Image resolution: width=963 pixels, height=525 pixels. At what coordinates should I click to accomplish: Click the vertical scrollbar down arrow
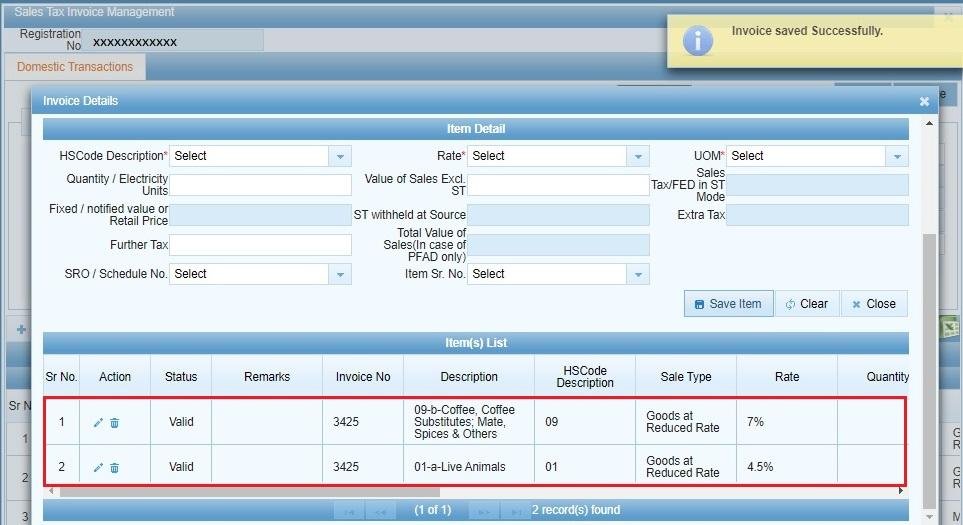pos(929,517)
